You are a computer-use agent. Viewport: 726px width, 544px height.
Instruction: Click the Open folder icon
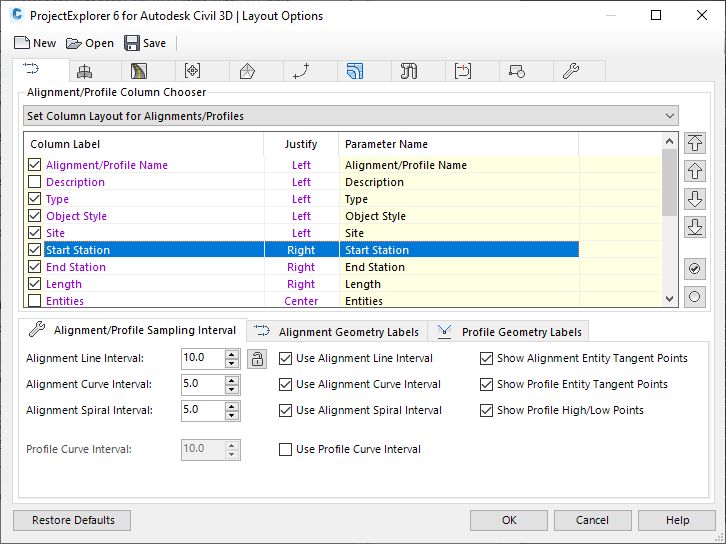click(x=74, y=44)
